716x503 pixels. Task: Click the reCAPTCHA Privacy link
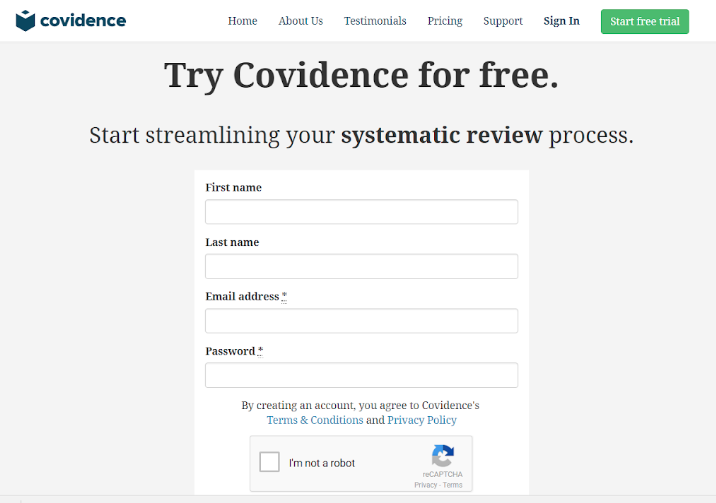426,485
